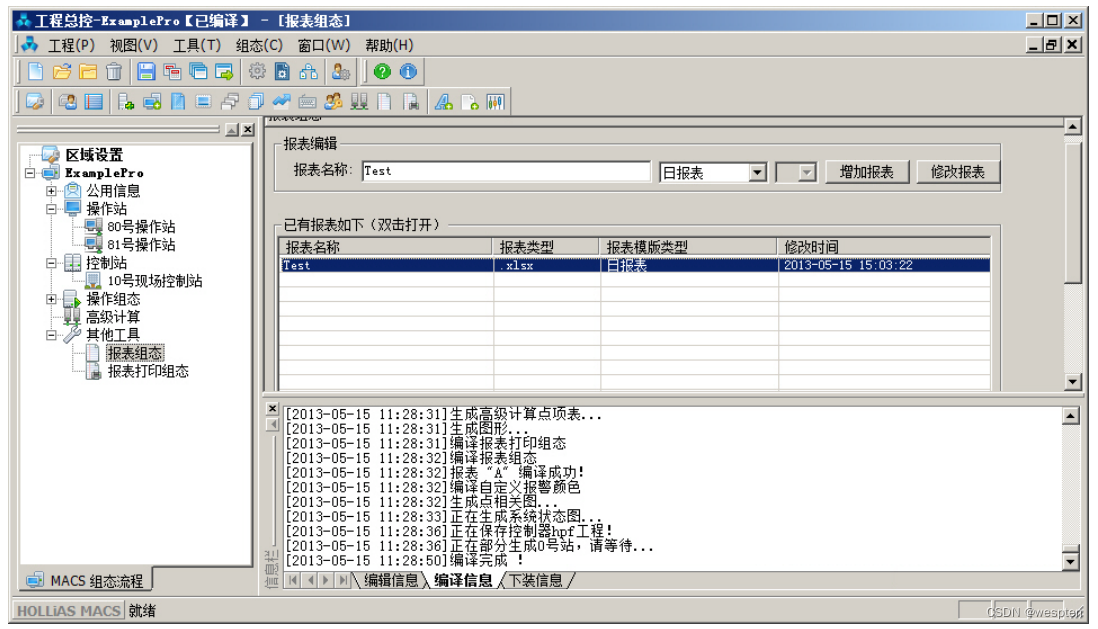Switch to the 编辑信息 tab
Viewport: 1098px width, 629px height.
391,580
